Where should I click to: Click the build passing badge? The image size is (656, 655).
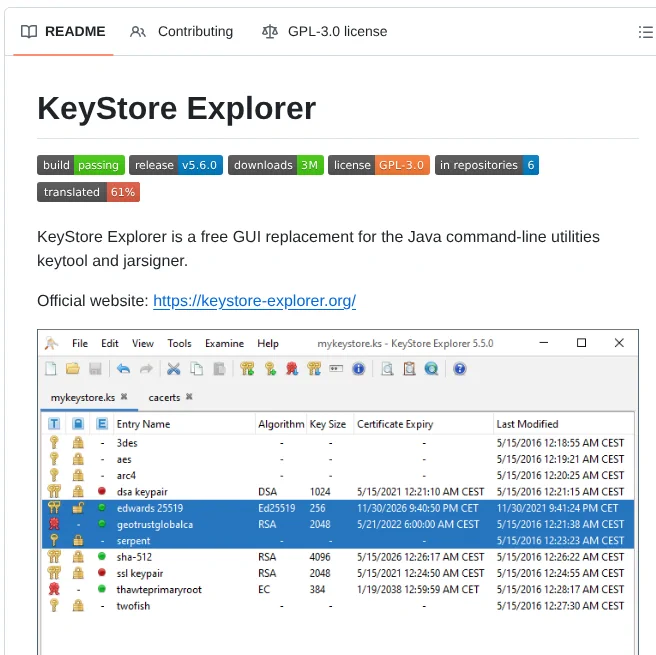(81, 165)
